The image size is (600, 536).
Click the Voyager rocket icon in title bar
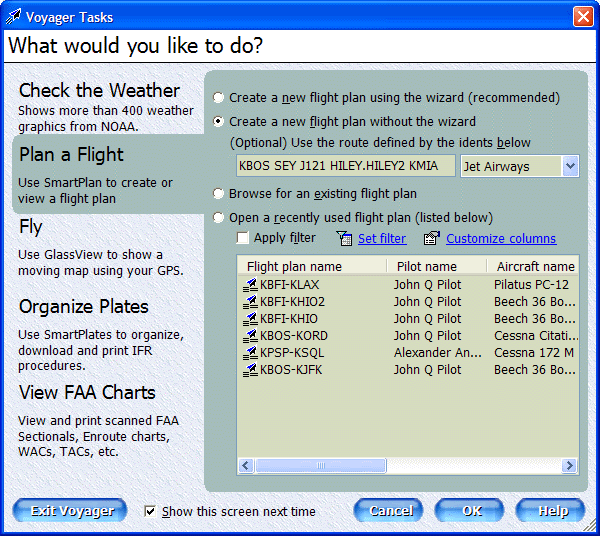13,17
